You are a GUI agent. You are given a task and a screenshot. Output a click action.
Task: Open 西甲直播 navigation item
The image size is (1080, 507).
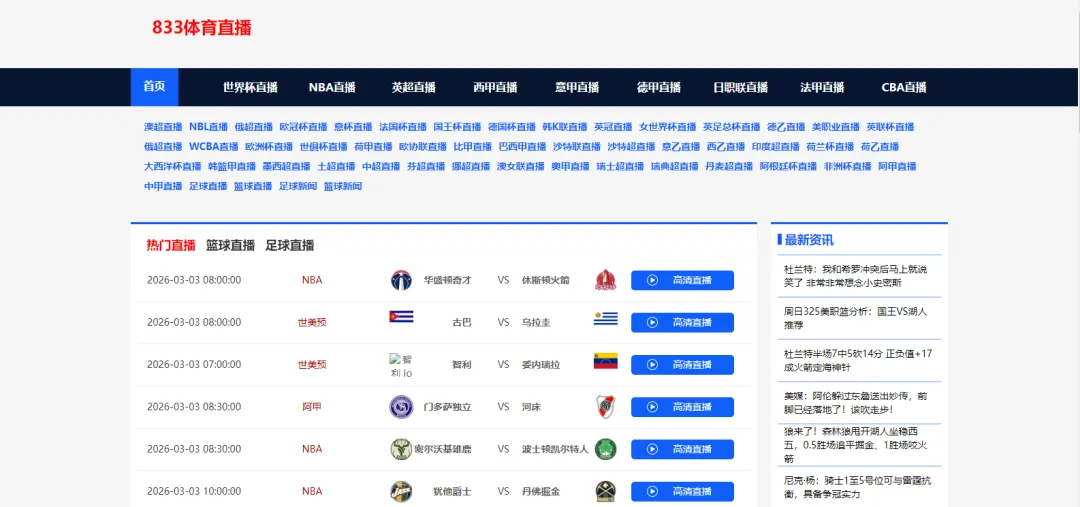[x=495, y=87]
